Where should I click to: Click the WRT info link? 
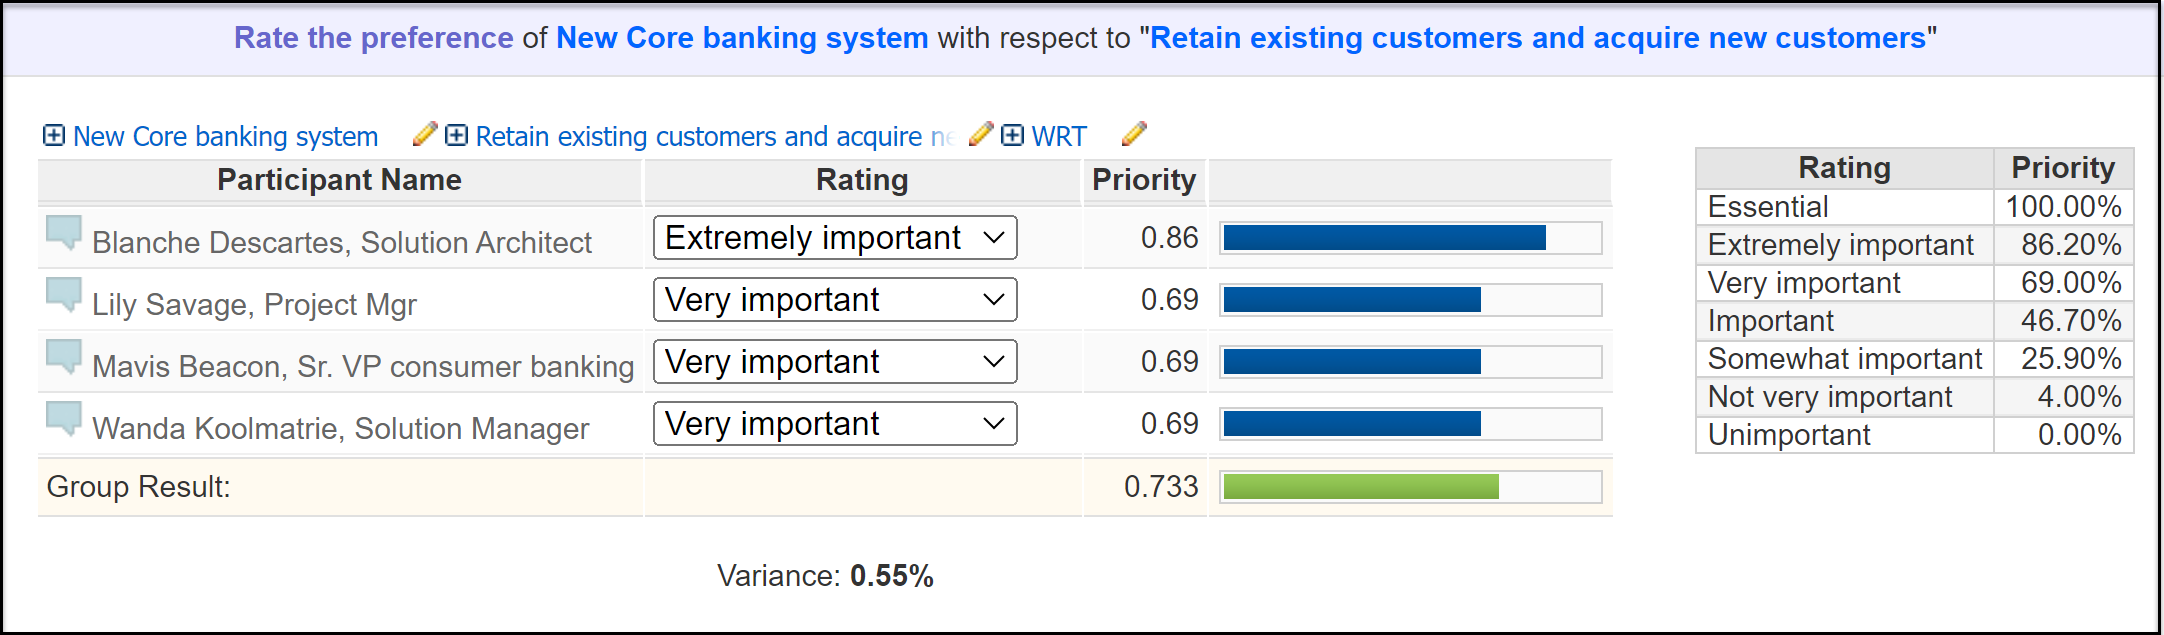pyautogui.click(x=1058, y=136)
